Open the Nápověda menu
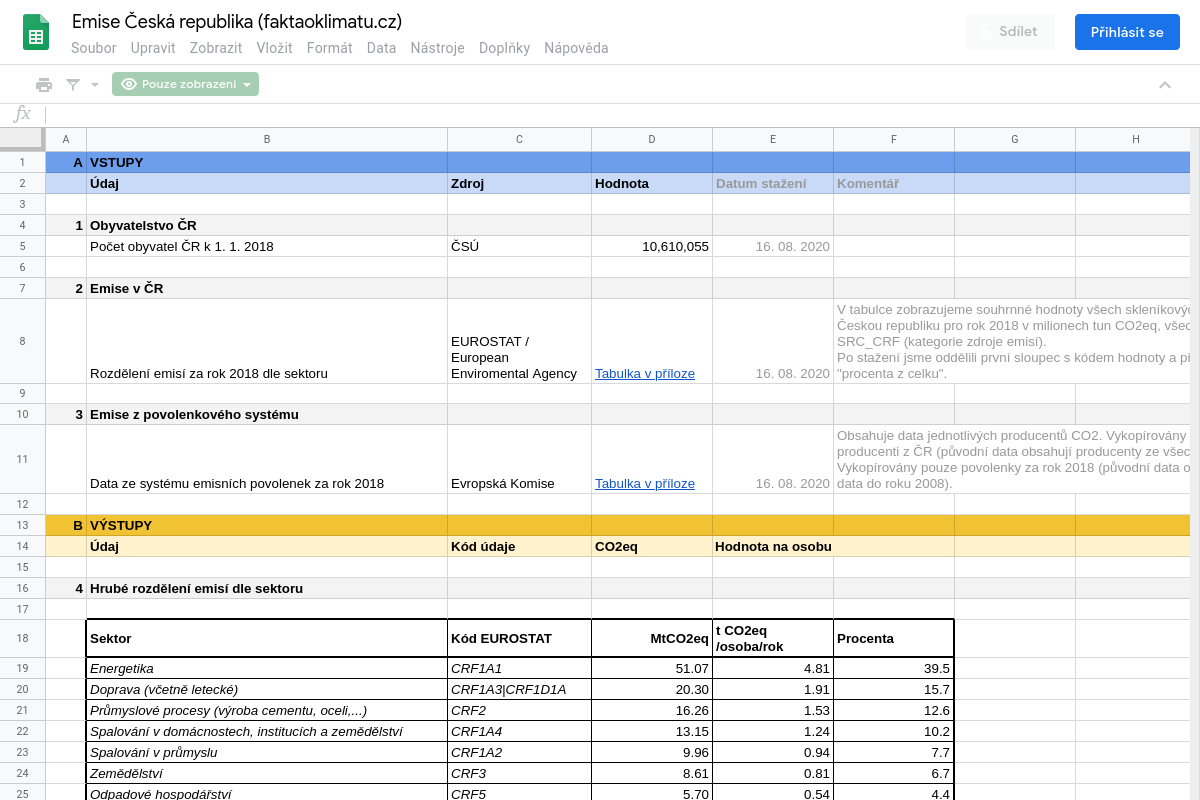The height and width of the screenshot is (800, 1200). click(x=576, y=48)
